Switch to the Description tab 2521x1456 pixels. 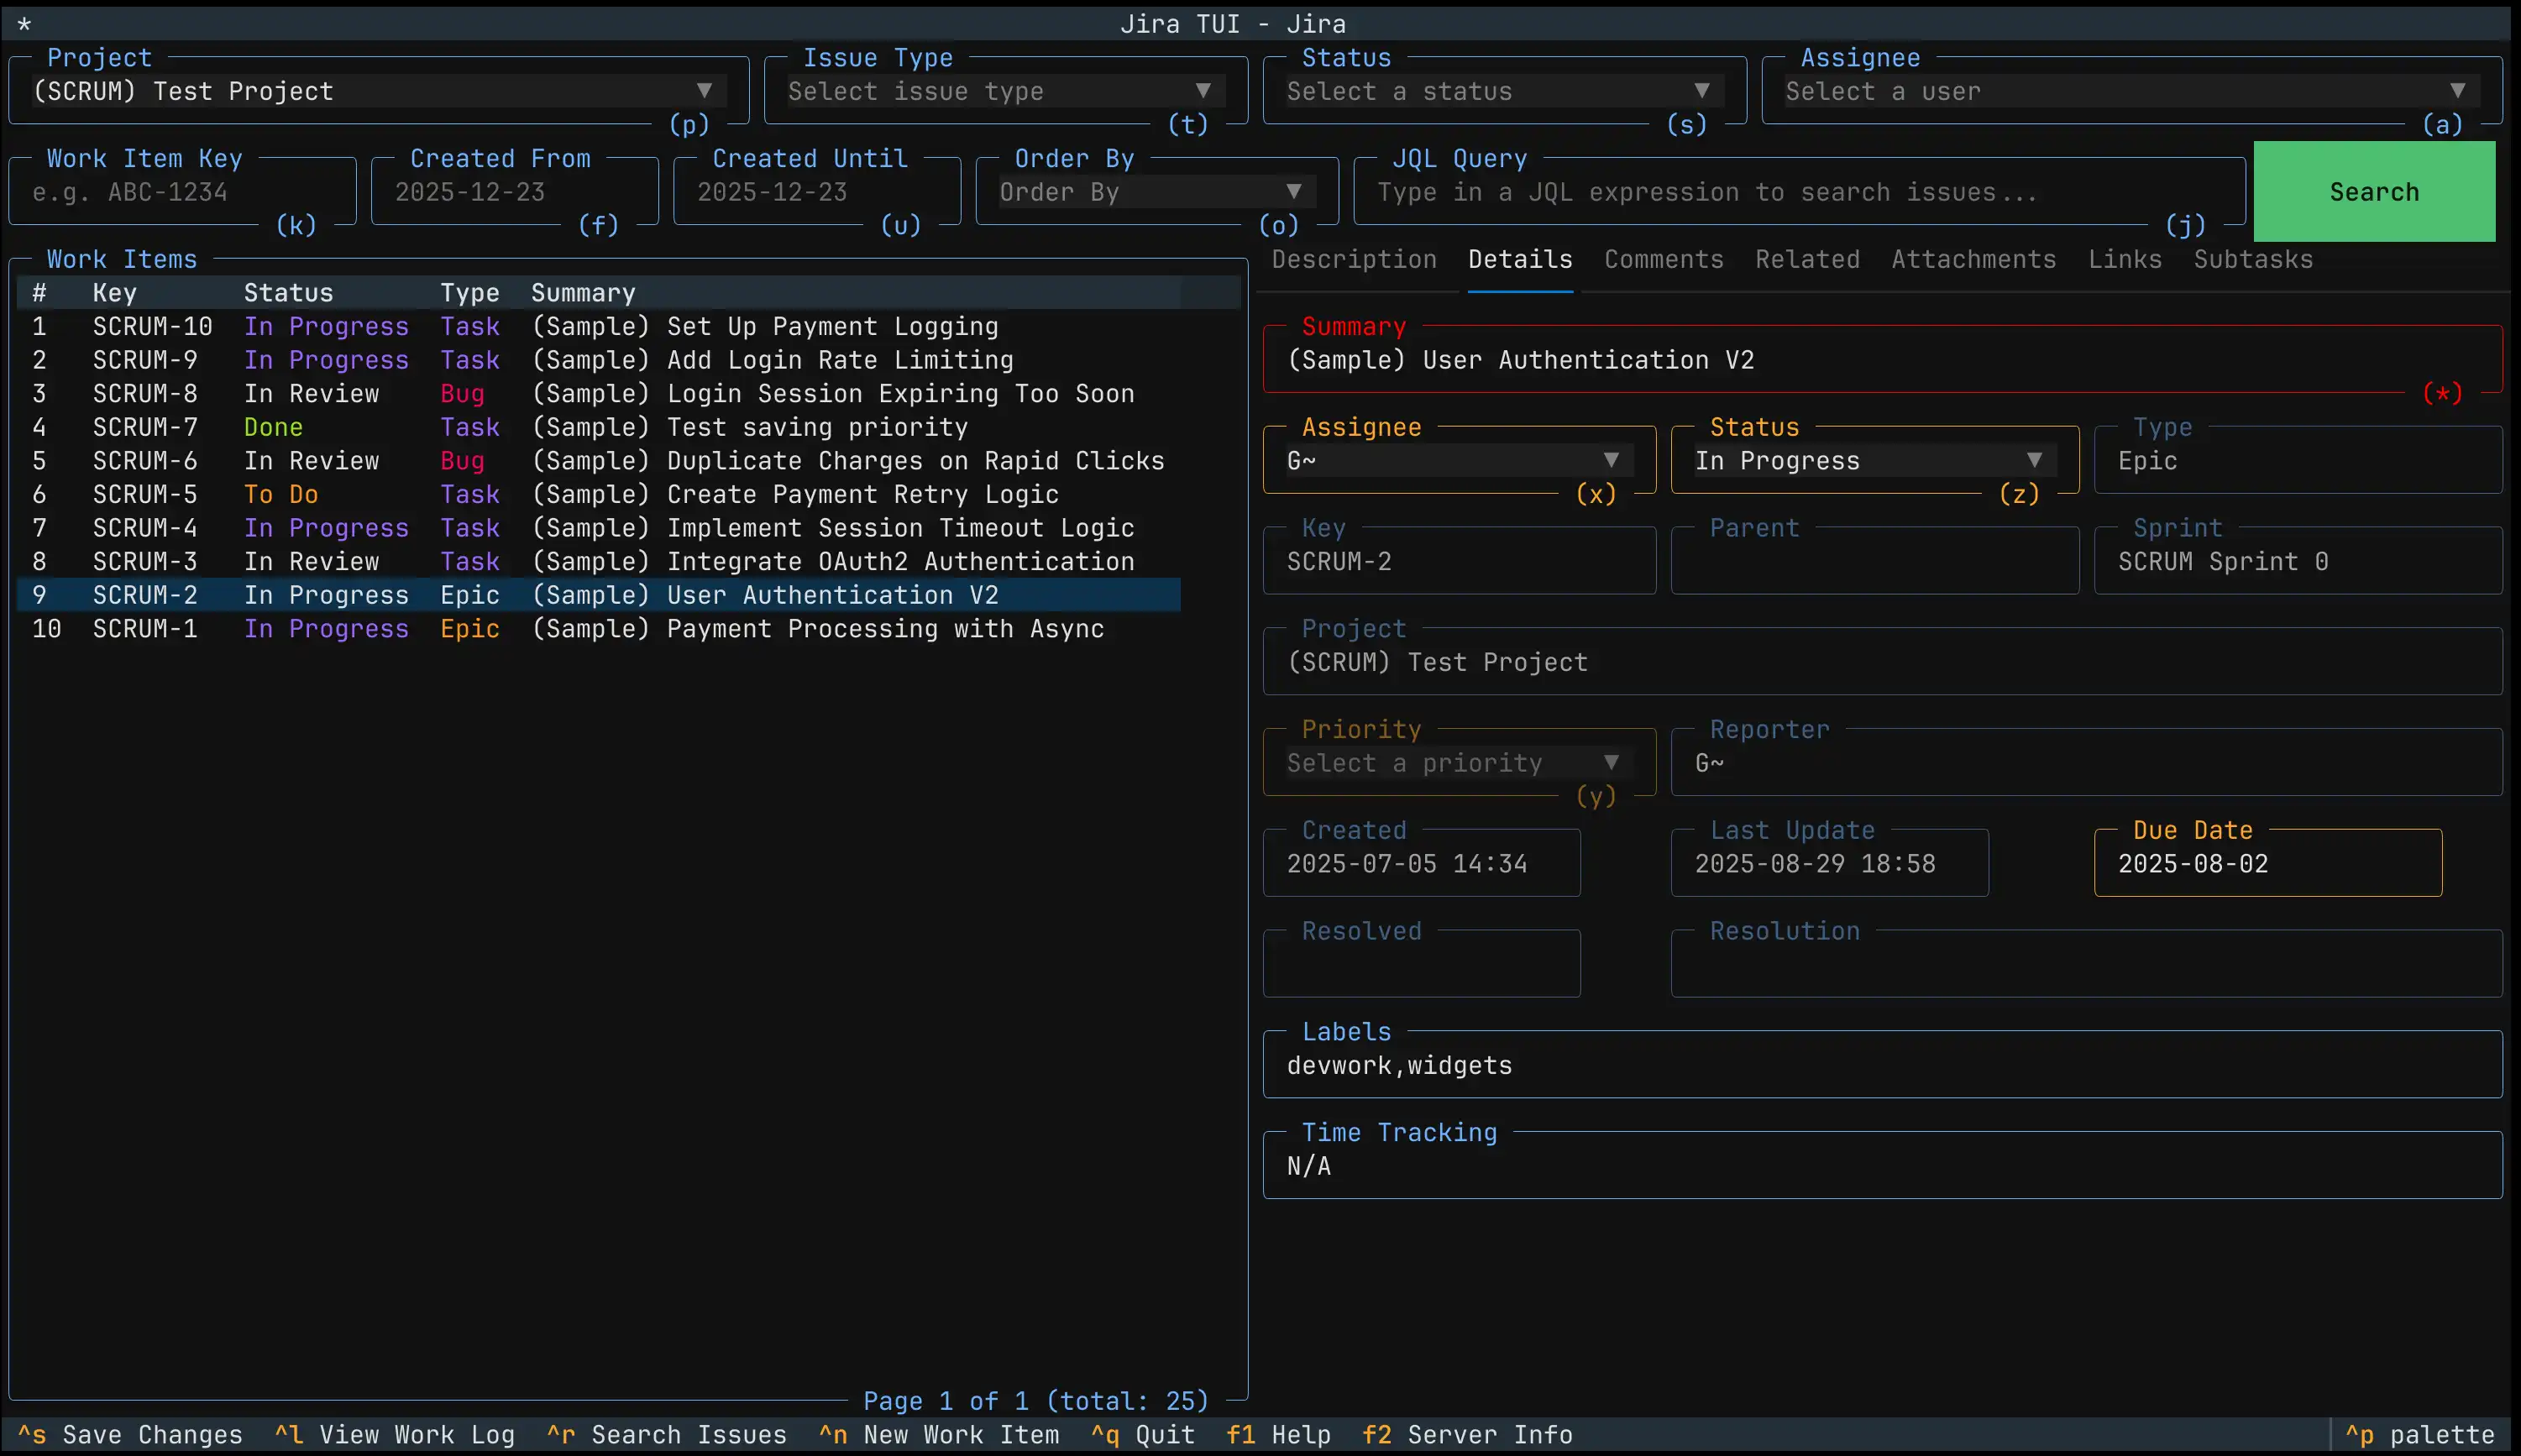pos(1354,260)
